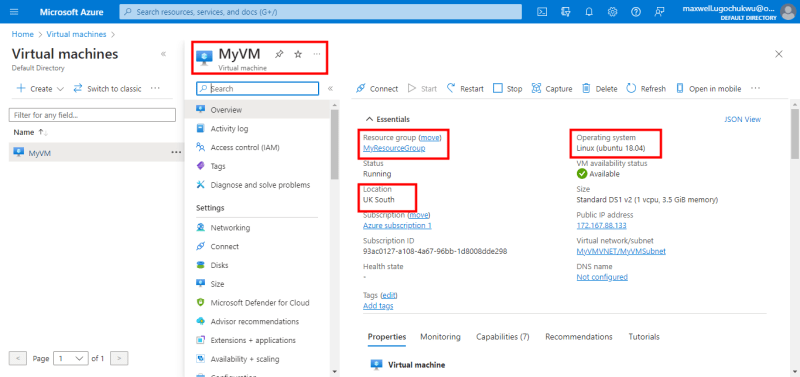Click Switch to classic

tap(107, 89)
